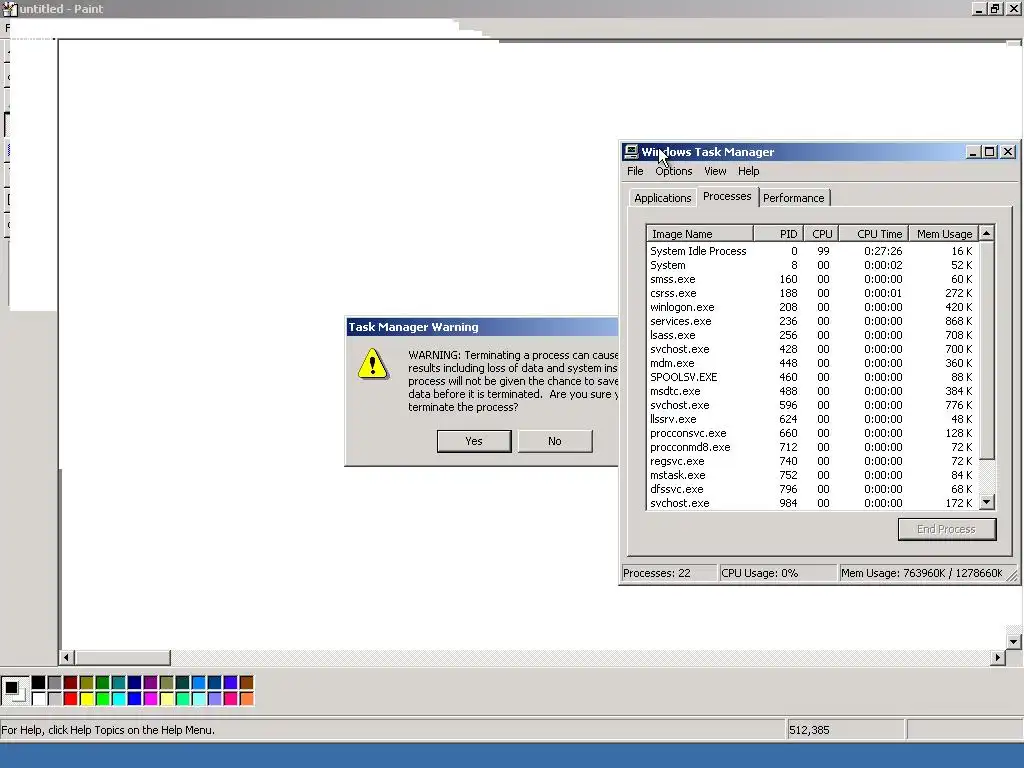
Task: Choose the hot pink color swatch
Action: 231,699
